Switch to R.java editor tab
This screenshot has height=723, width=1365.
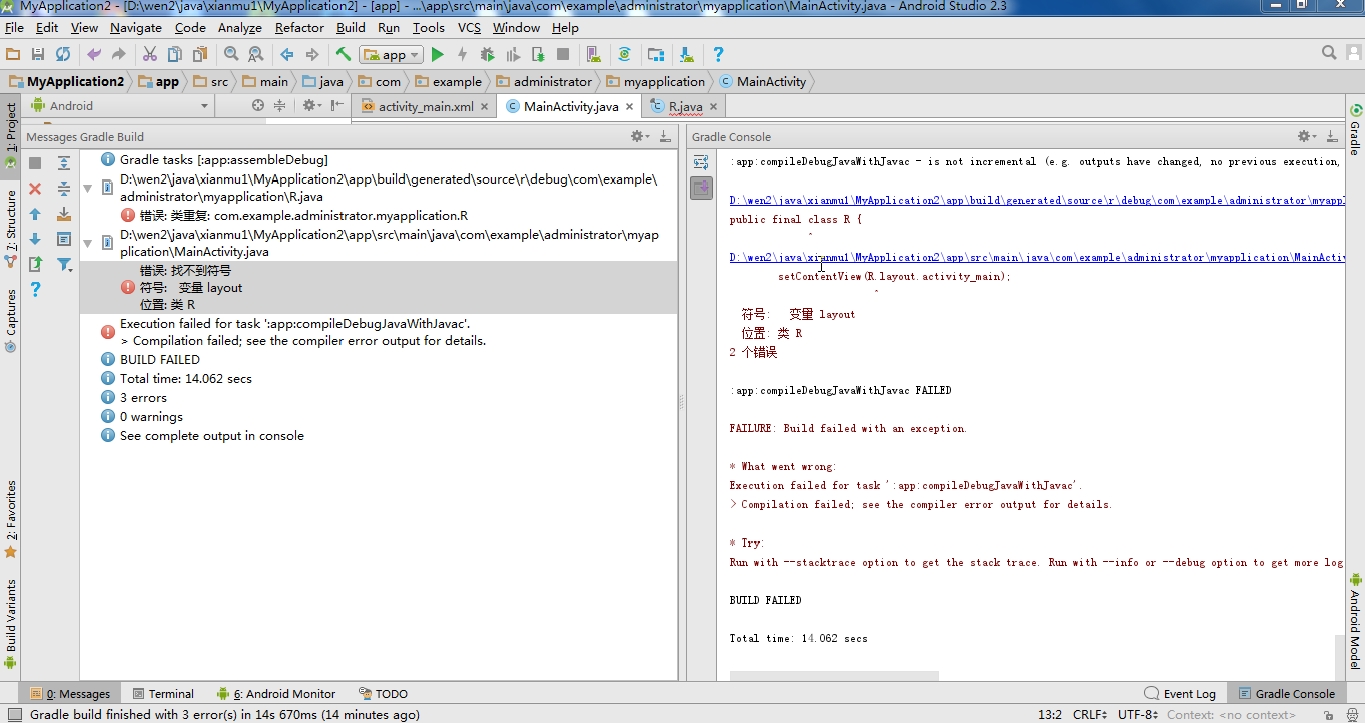tap(685, 106)
